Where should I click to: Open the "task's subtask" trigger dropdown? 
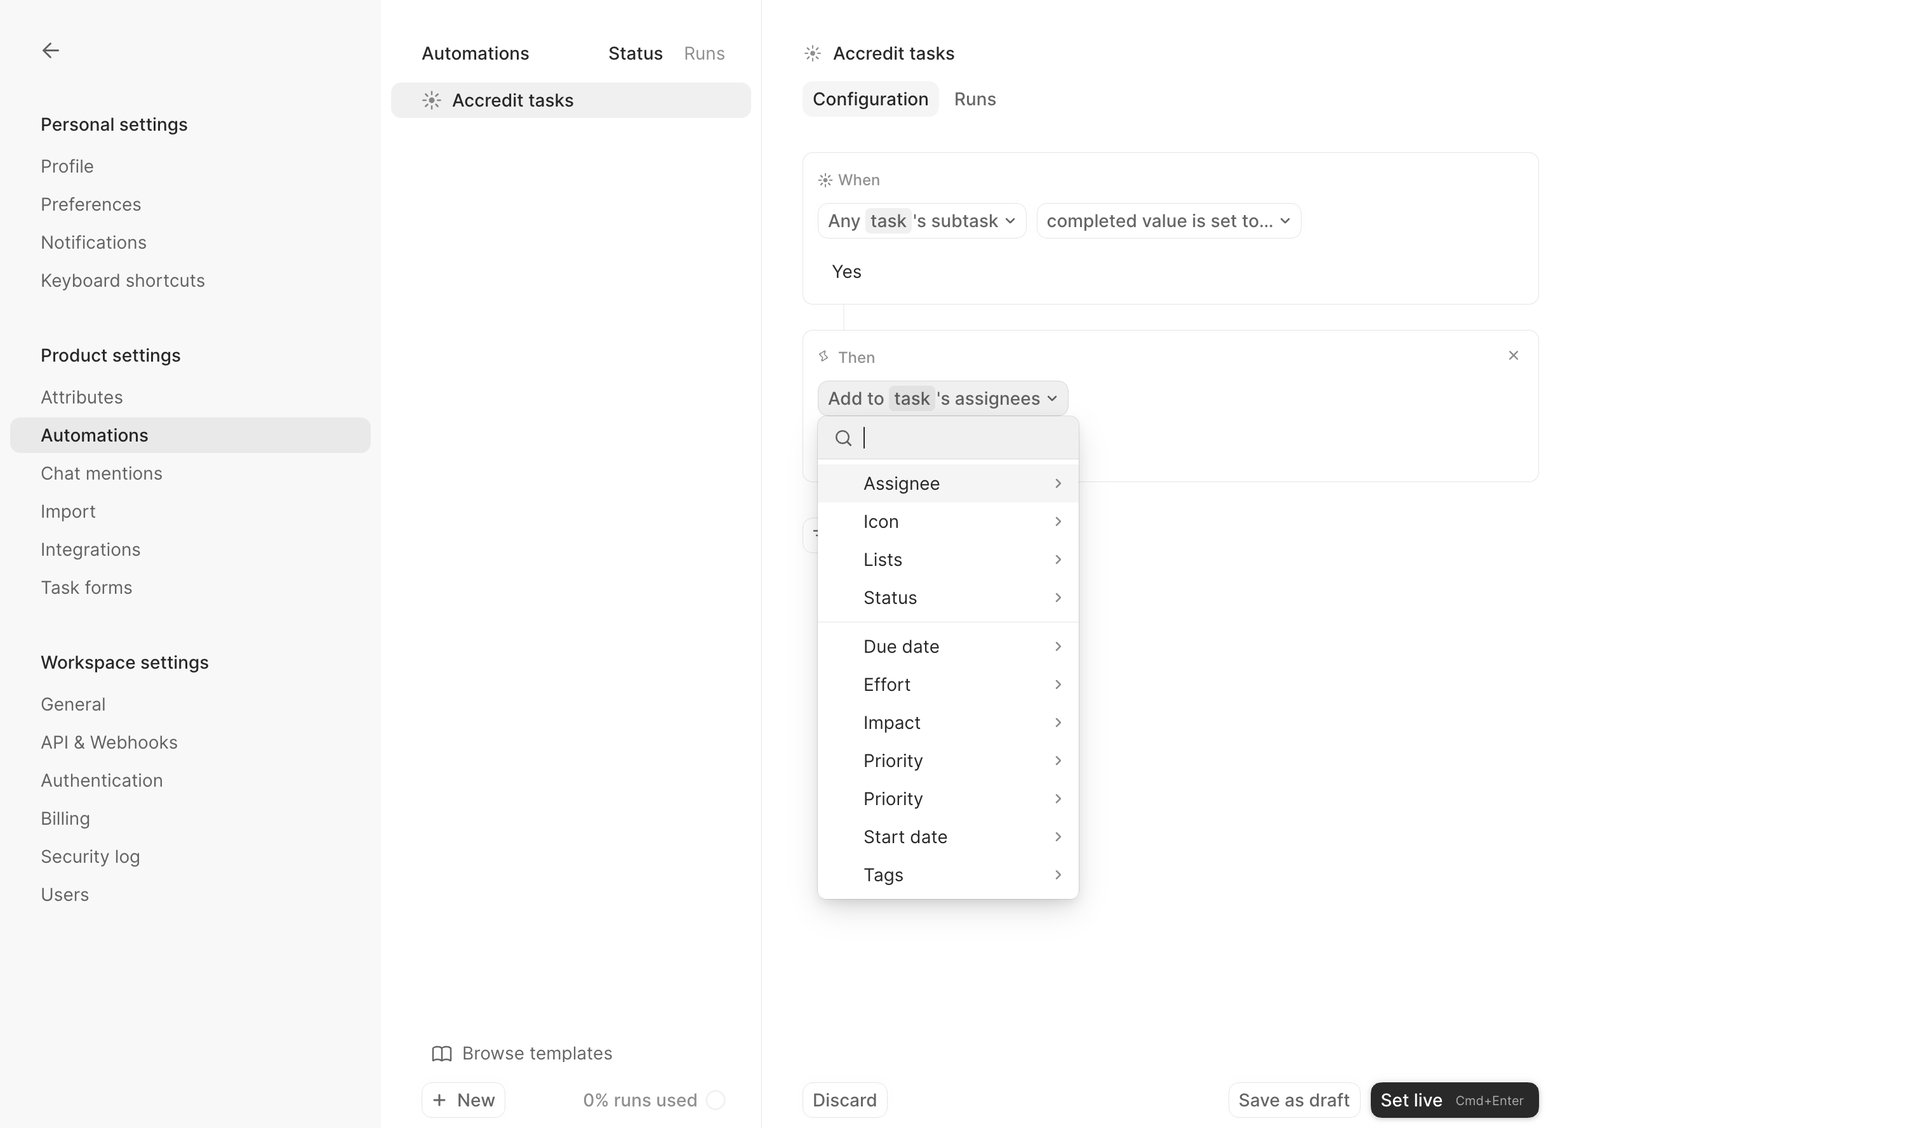click(x=920, y=221)
